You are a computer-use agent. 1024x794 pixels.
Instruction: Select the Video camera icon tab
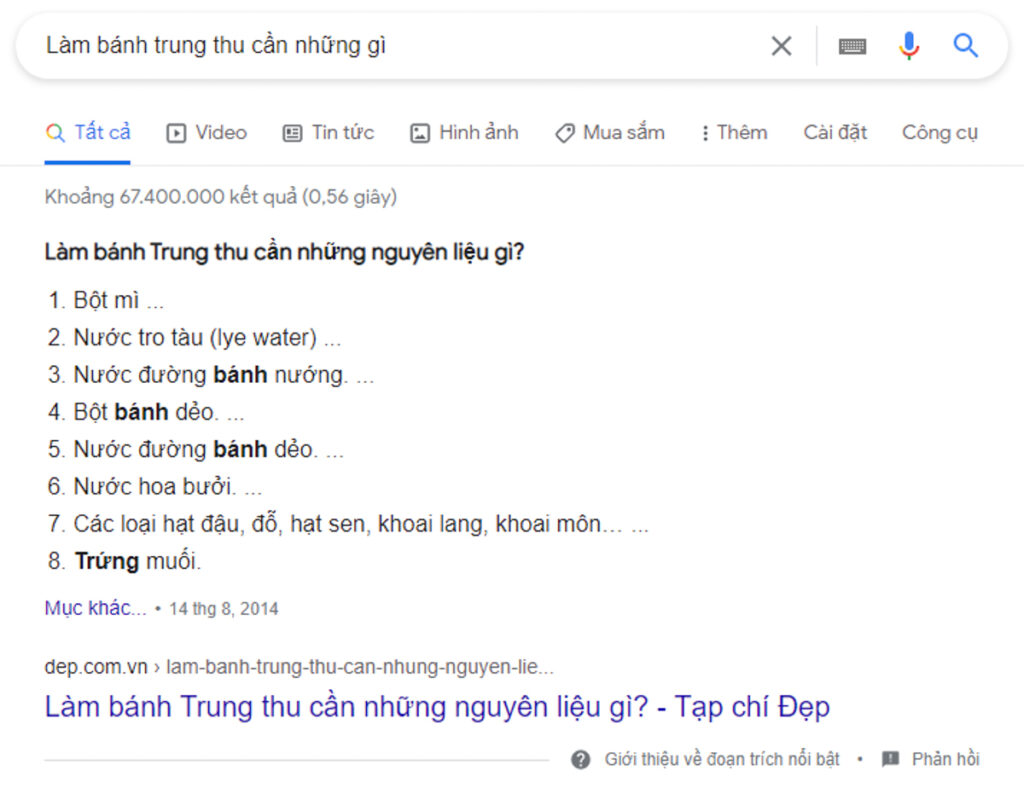click(x=176, y=132)
